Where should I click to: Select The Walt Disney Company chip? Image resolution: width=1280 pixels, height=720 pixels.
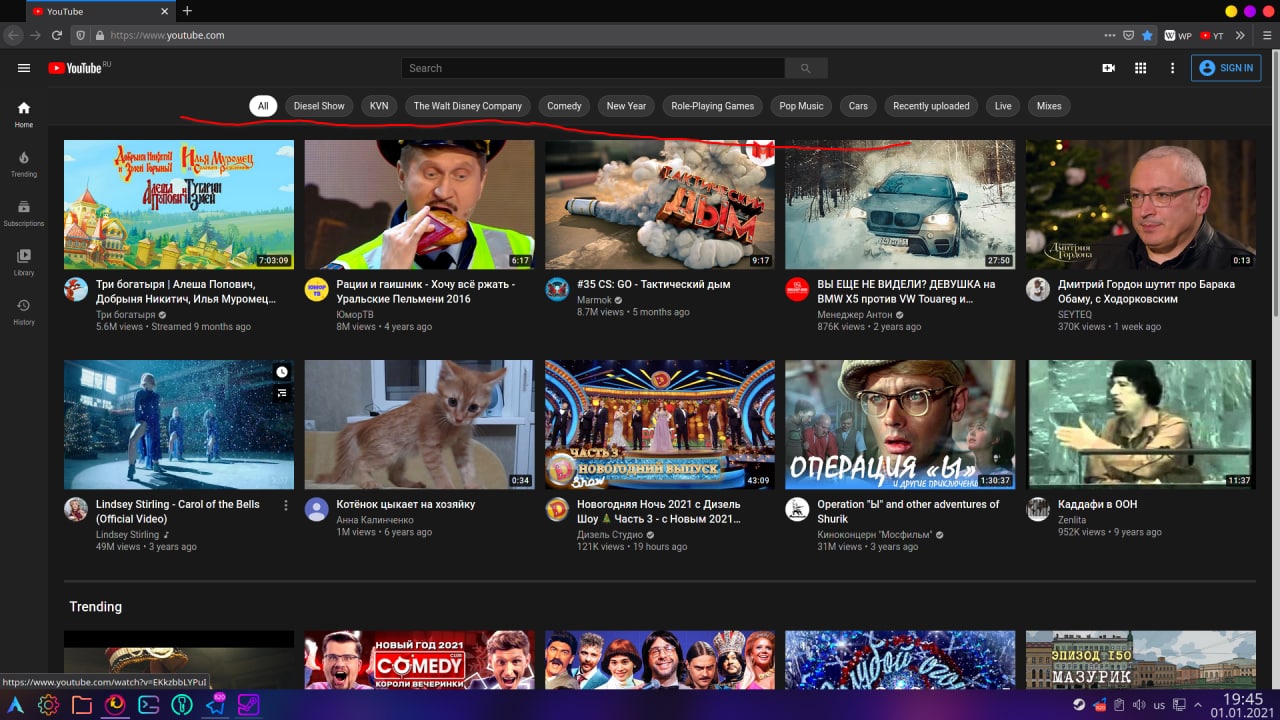468,106
